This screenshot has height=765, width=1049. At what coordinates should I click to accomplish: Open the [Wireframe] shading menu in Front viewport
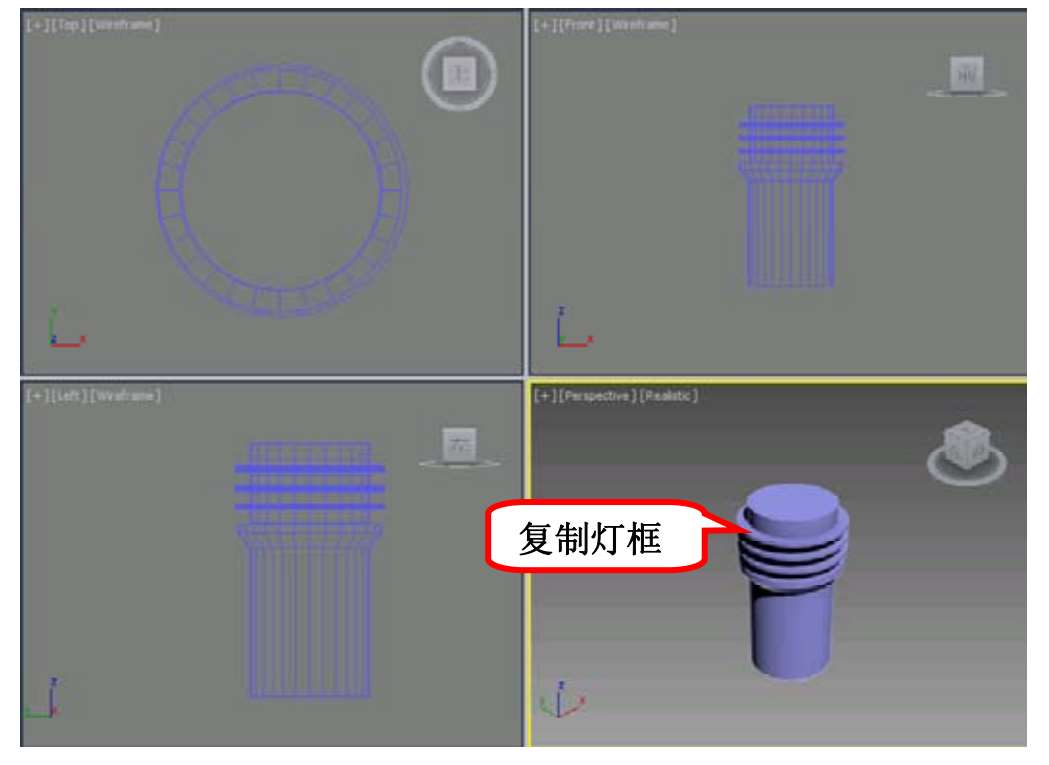pyautogui.click(x=642, y=24)
